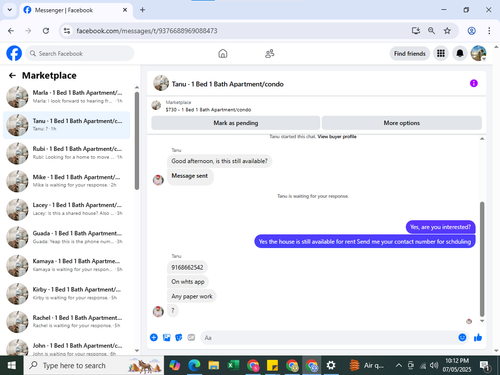This screenshot has width=500, height=375.
Task: Click the zoom magnifier icon in address bar
Action: (431, 31)
